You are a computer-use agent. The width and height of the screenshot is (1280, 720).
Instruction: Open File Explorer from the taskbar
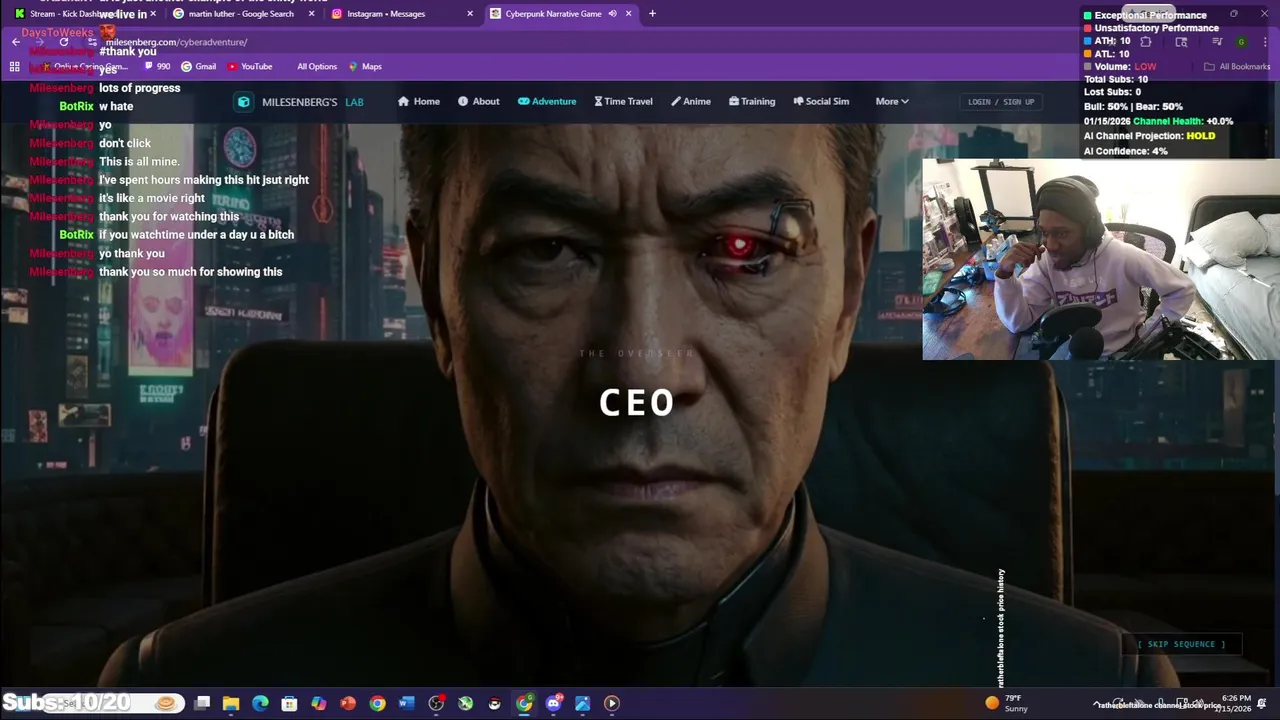click(x=231, y=703)
